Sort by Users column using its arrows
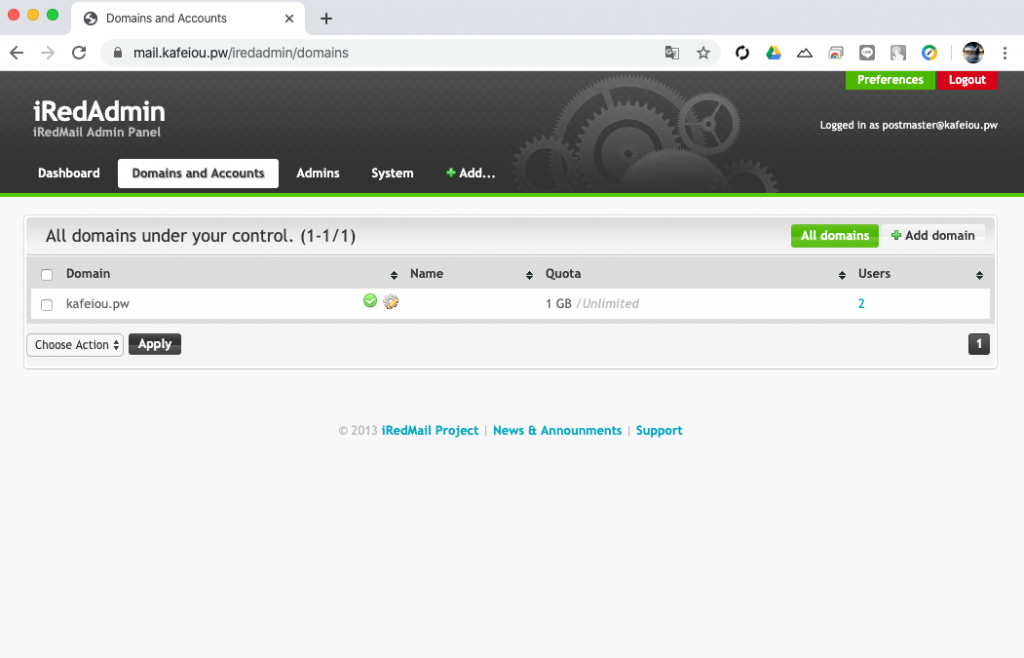Screen dimensions: 1024x658 click(979, 275)
